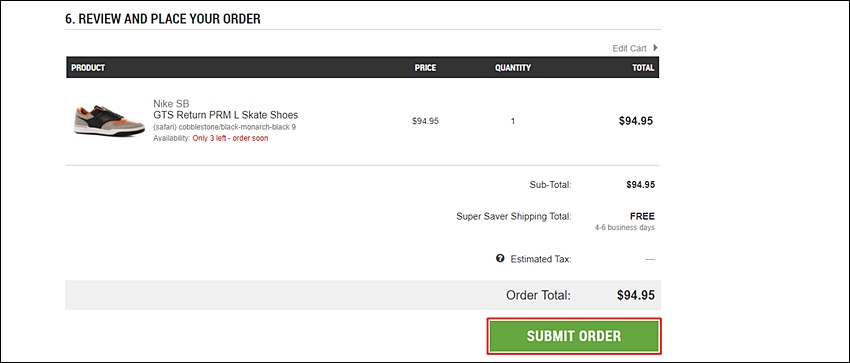This screenshot has width=850, height=363.
Task: Click the 4-6 business days text
Action: (x=624, y=228)
